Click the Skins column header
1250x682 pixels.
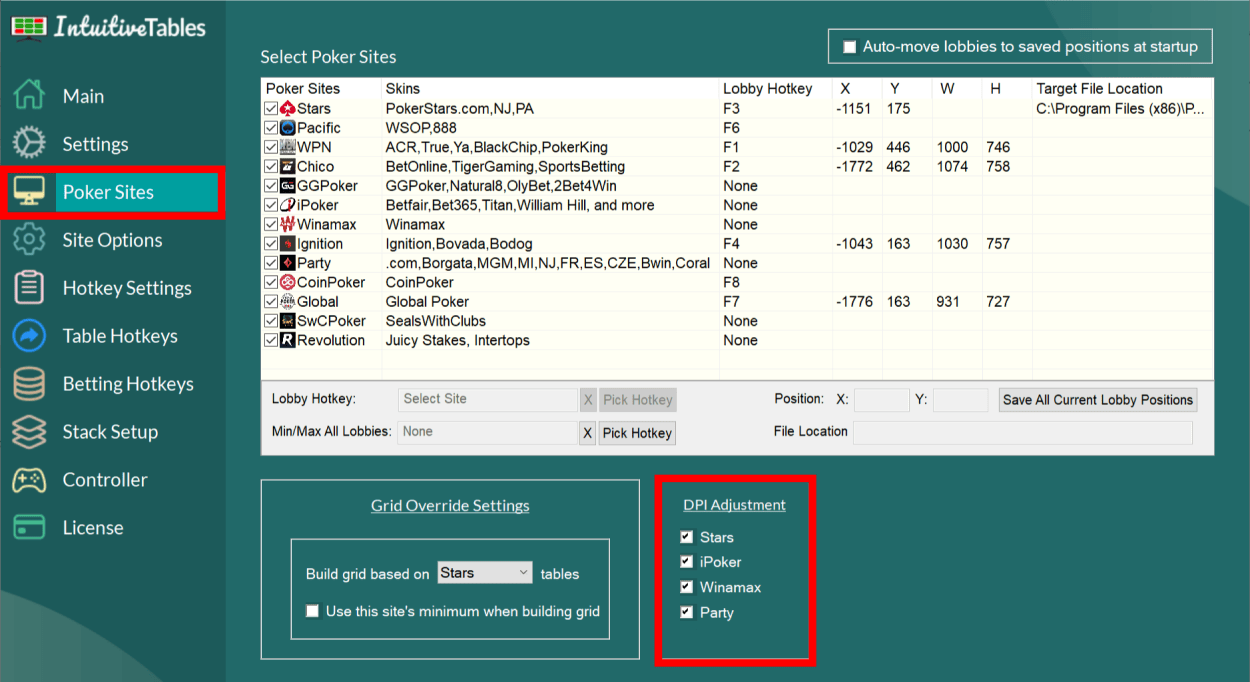(x=403, y=89)
